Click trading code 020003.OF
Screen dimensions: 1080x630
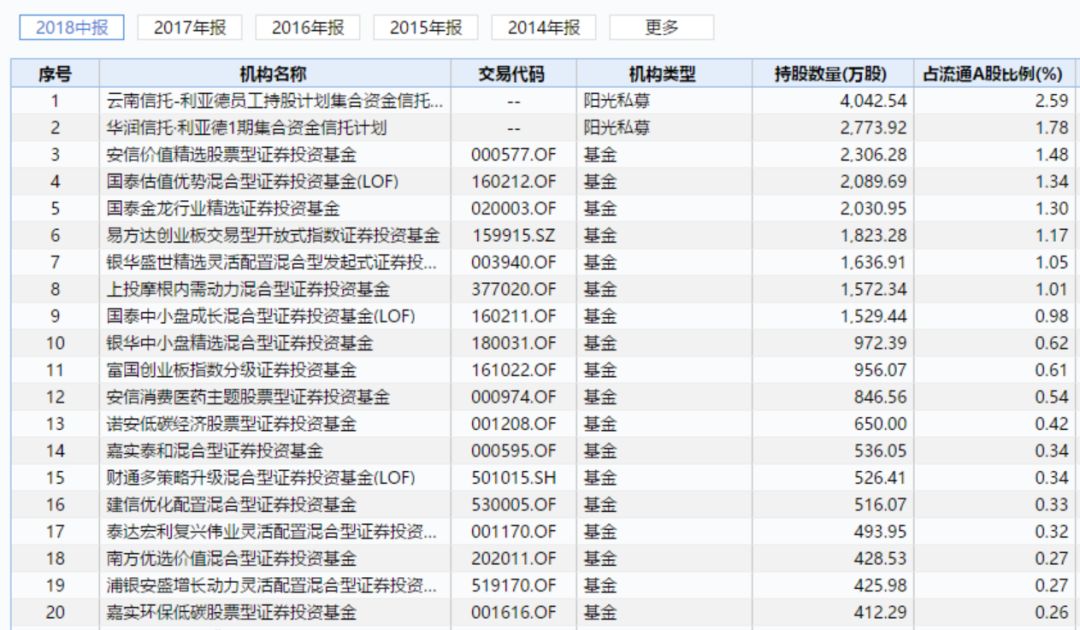click(x=513, y=208)
